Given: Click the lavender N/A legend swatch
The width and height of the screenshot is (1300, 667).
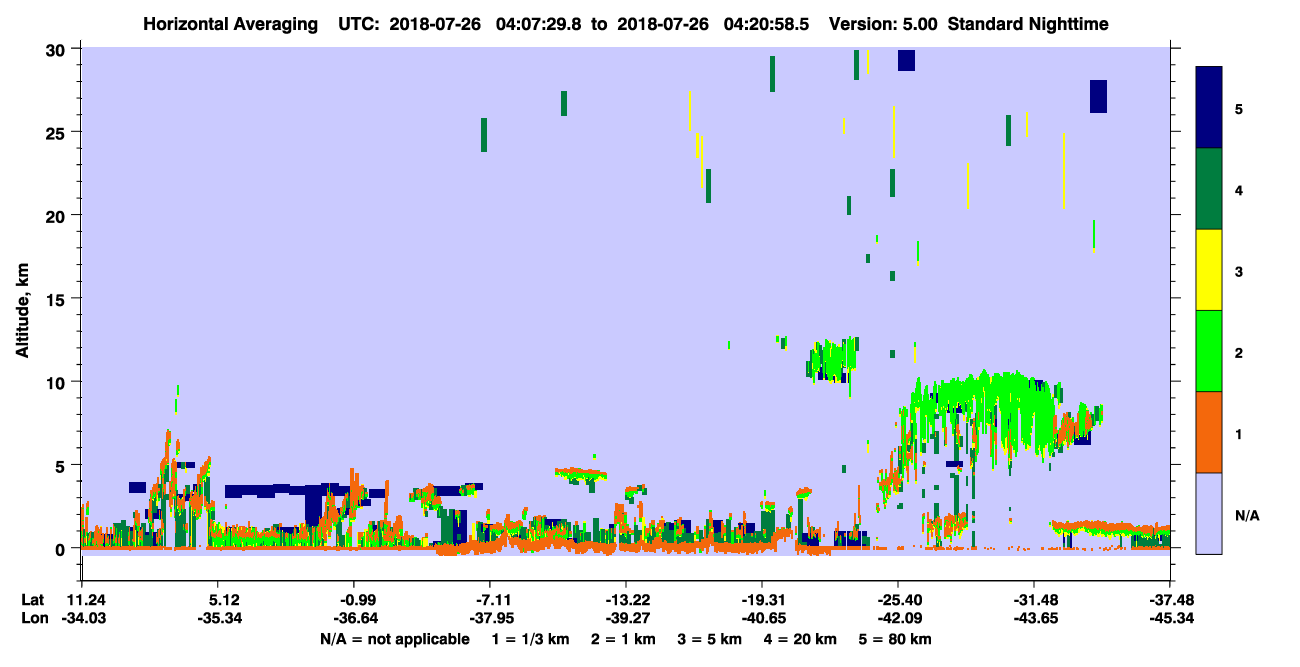Looking at the screenshot, I should (x=1209, y=513).
